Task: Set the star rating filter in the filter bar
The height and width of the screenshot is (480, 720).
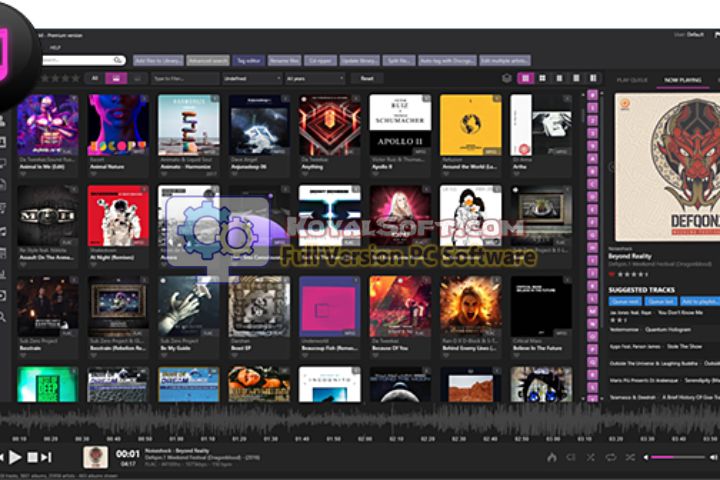Action: click(60, 79)
